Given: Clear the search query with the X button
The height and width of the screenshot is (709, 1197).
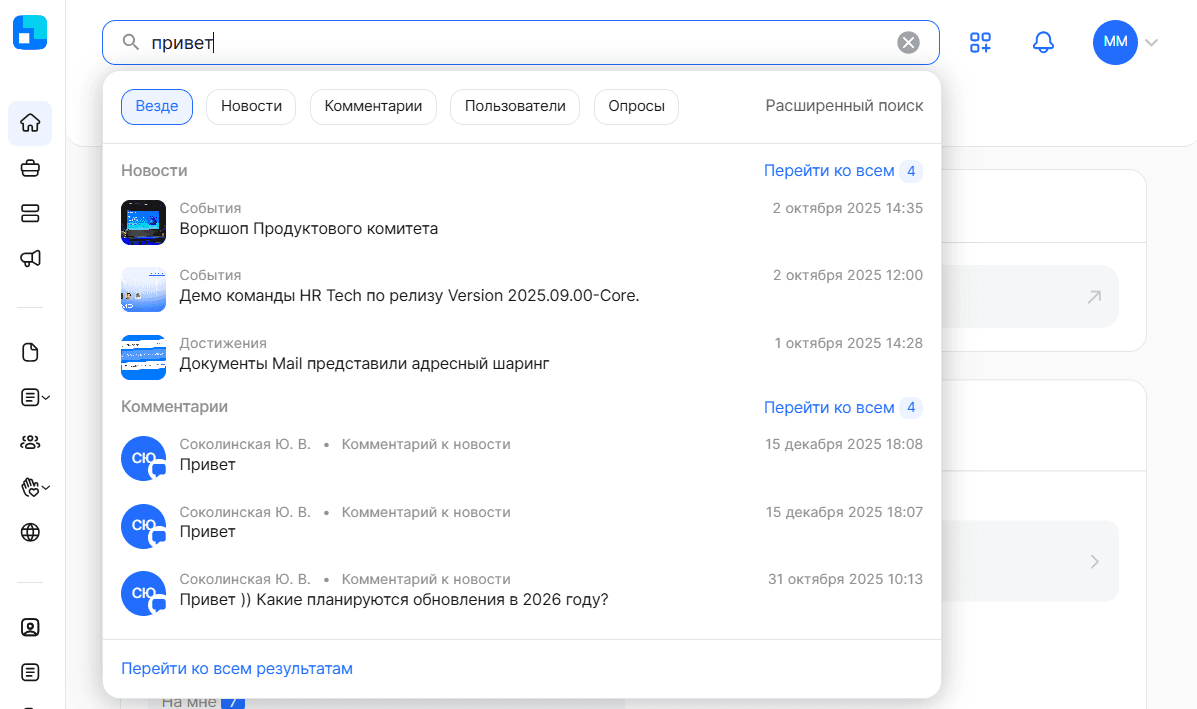Looking at the screenshot, I should pyautogui.click(x=908, y=42).
